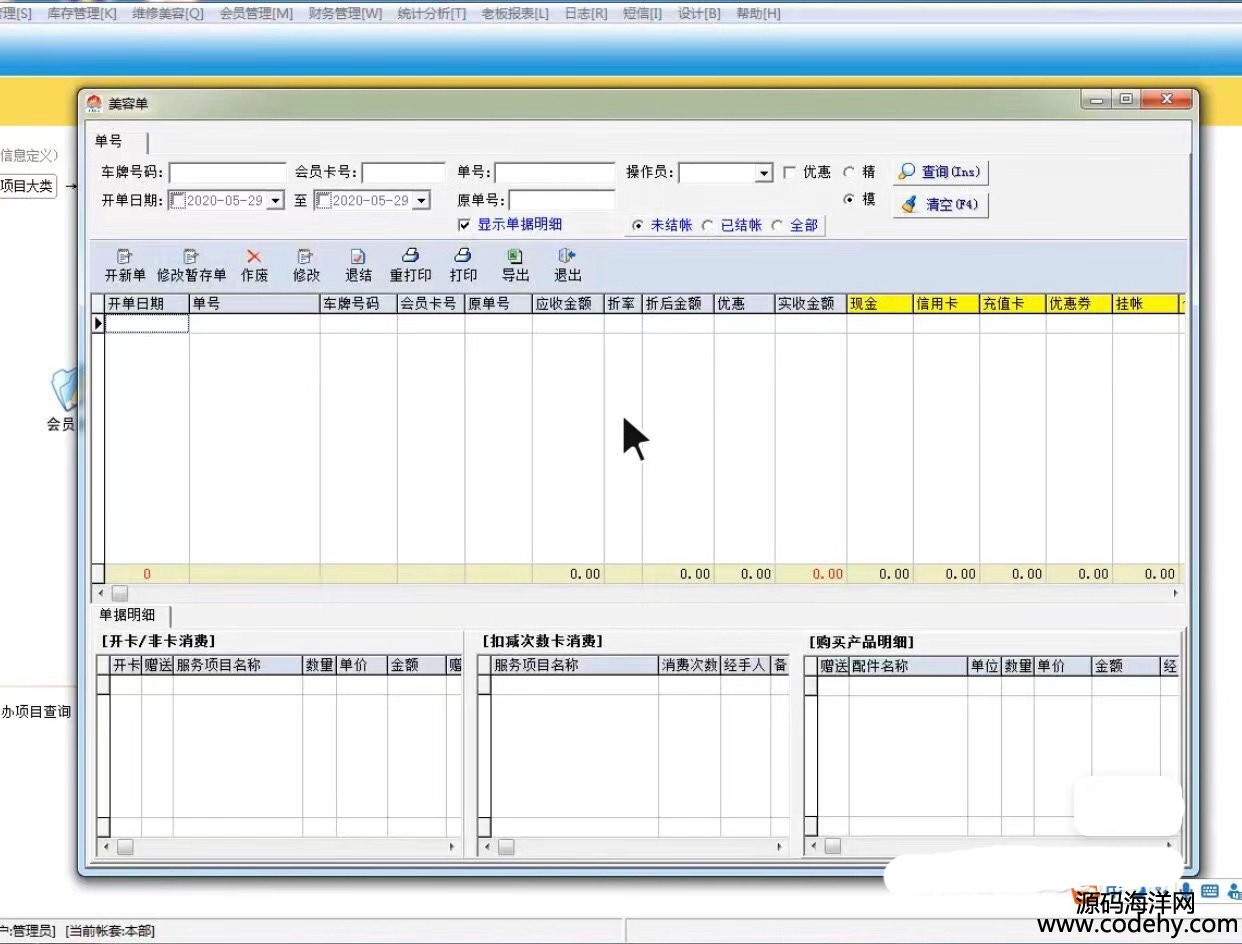Click the 车牌号码 input field
The image size is (1242, 944).
tap(227, 173)
